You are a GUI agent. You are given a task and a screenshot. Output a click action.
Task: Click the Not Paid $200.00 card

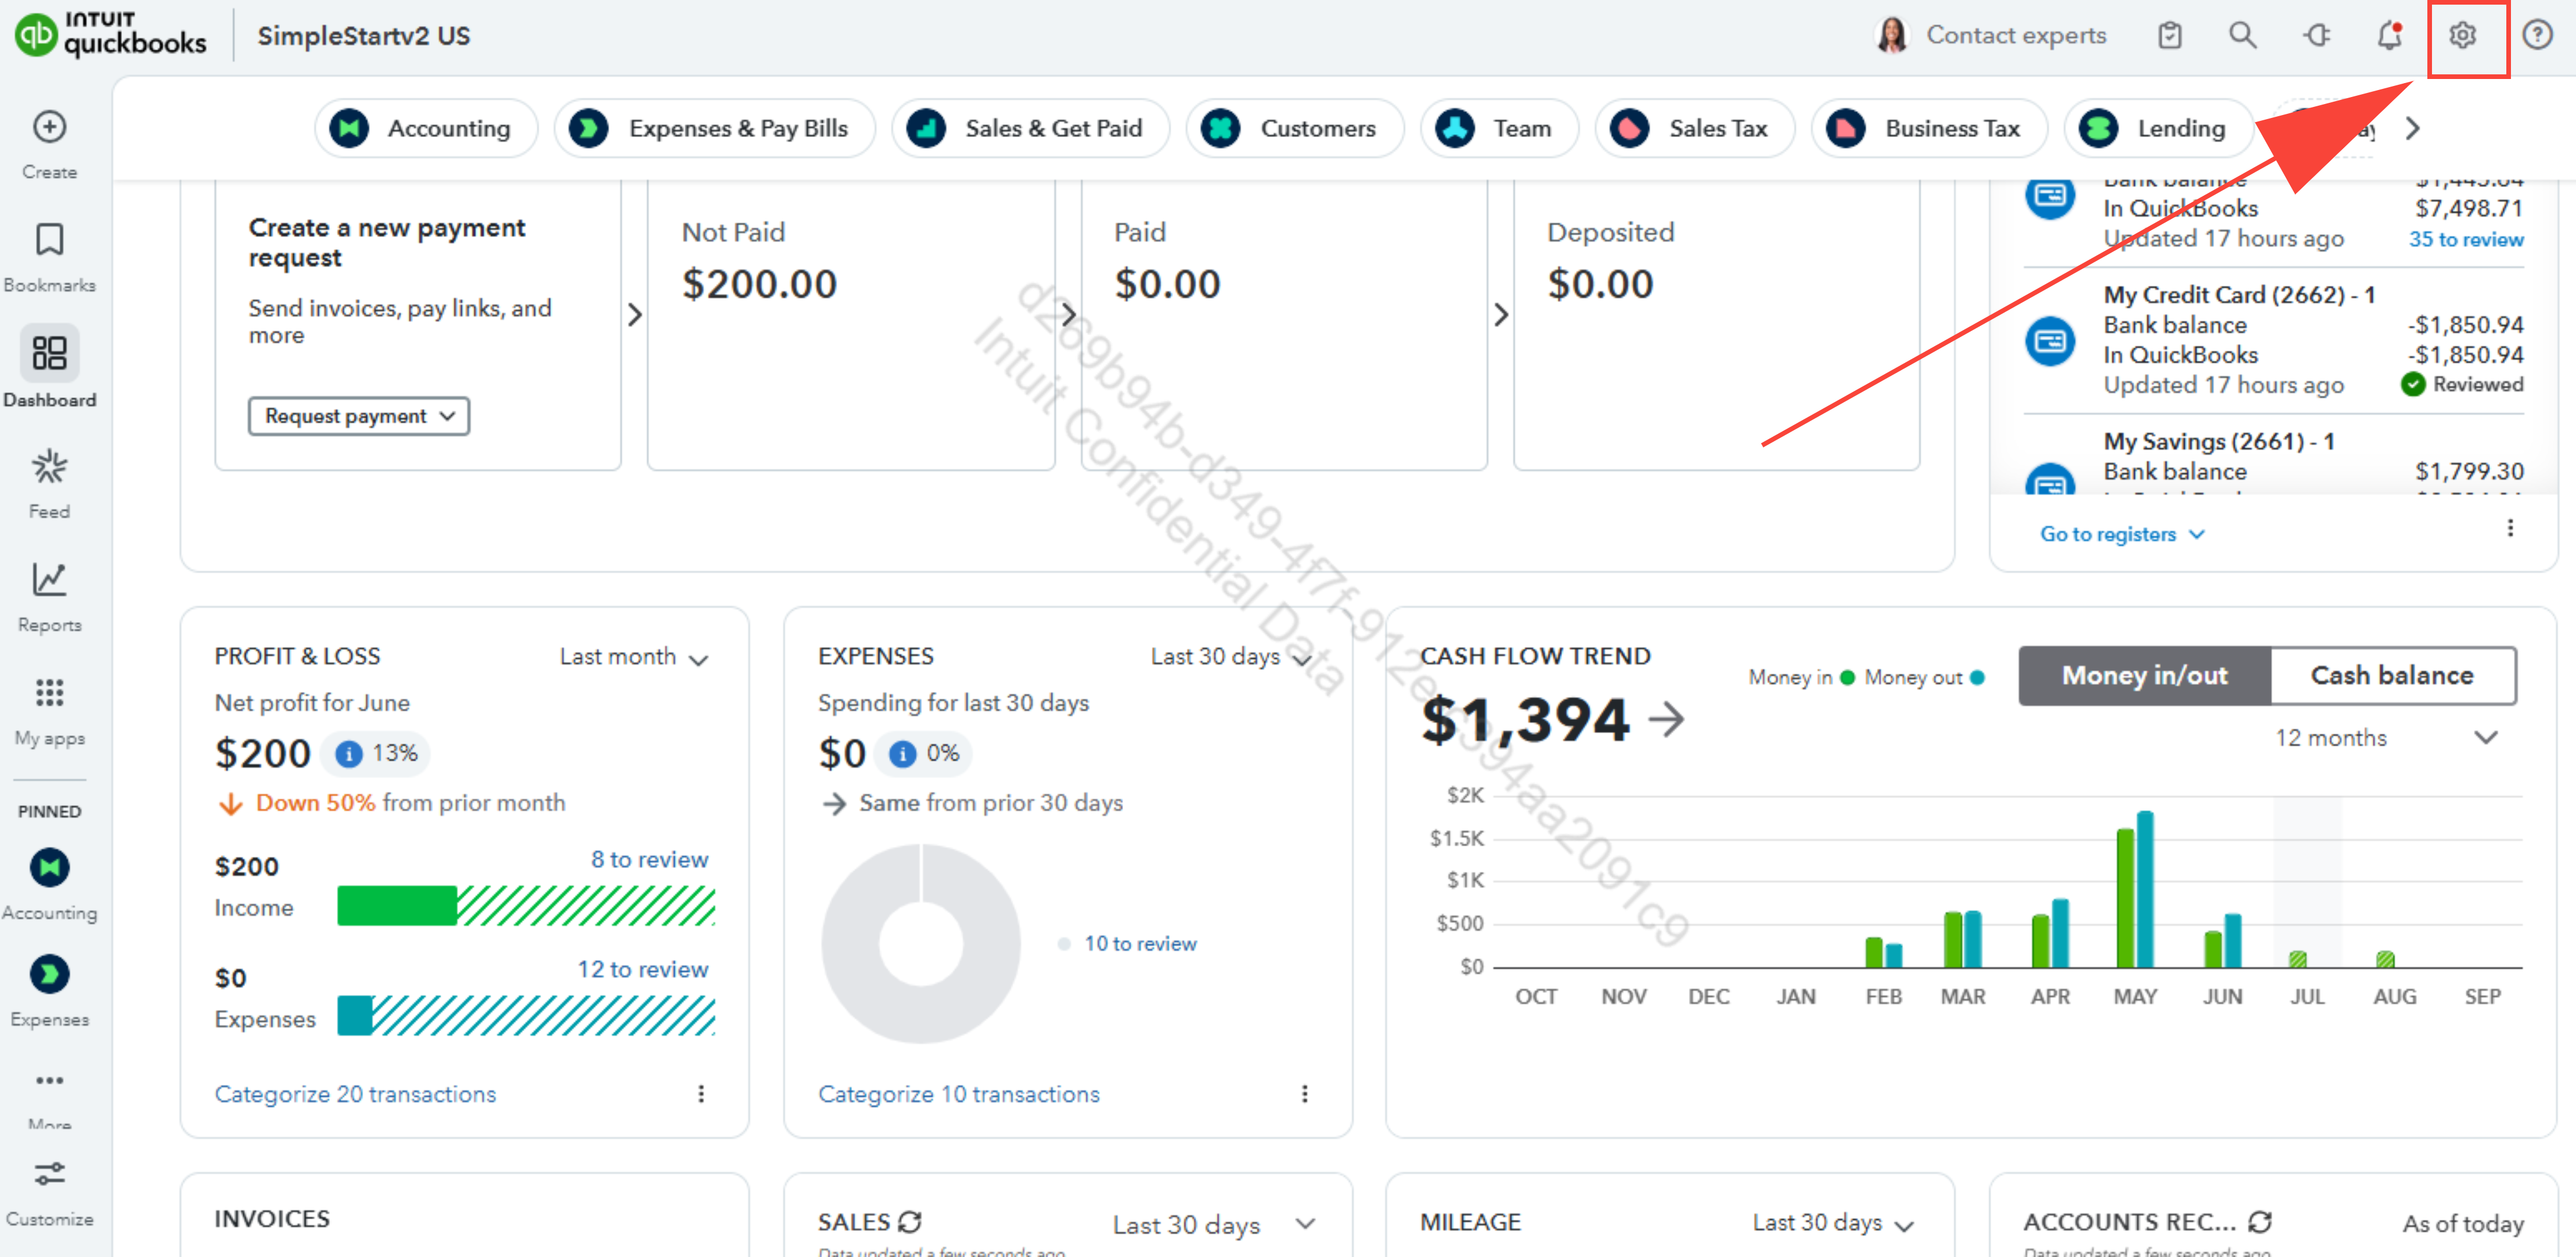click(851, 325)
